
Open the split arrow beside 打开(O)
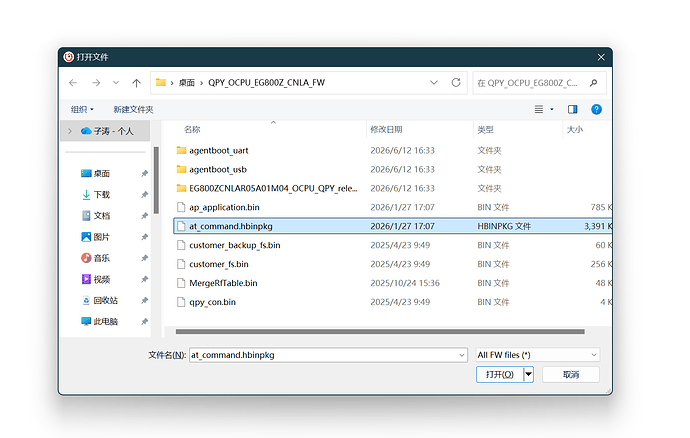529,375
